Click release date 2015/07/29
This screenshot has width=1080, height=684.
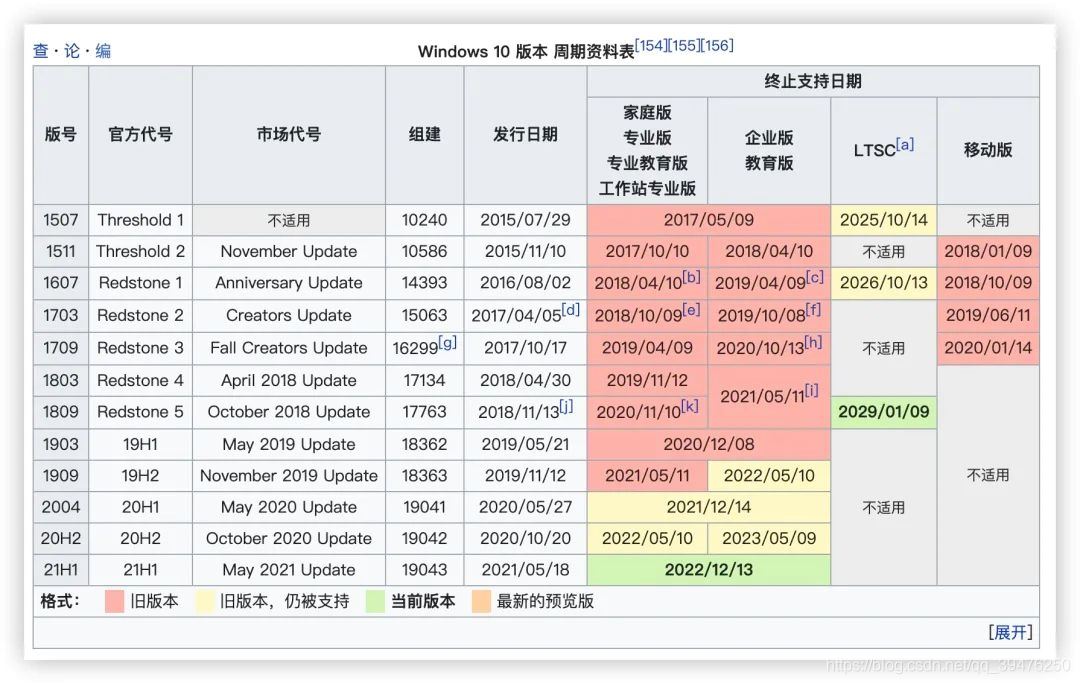coord(526,220)
